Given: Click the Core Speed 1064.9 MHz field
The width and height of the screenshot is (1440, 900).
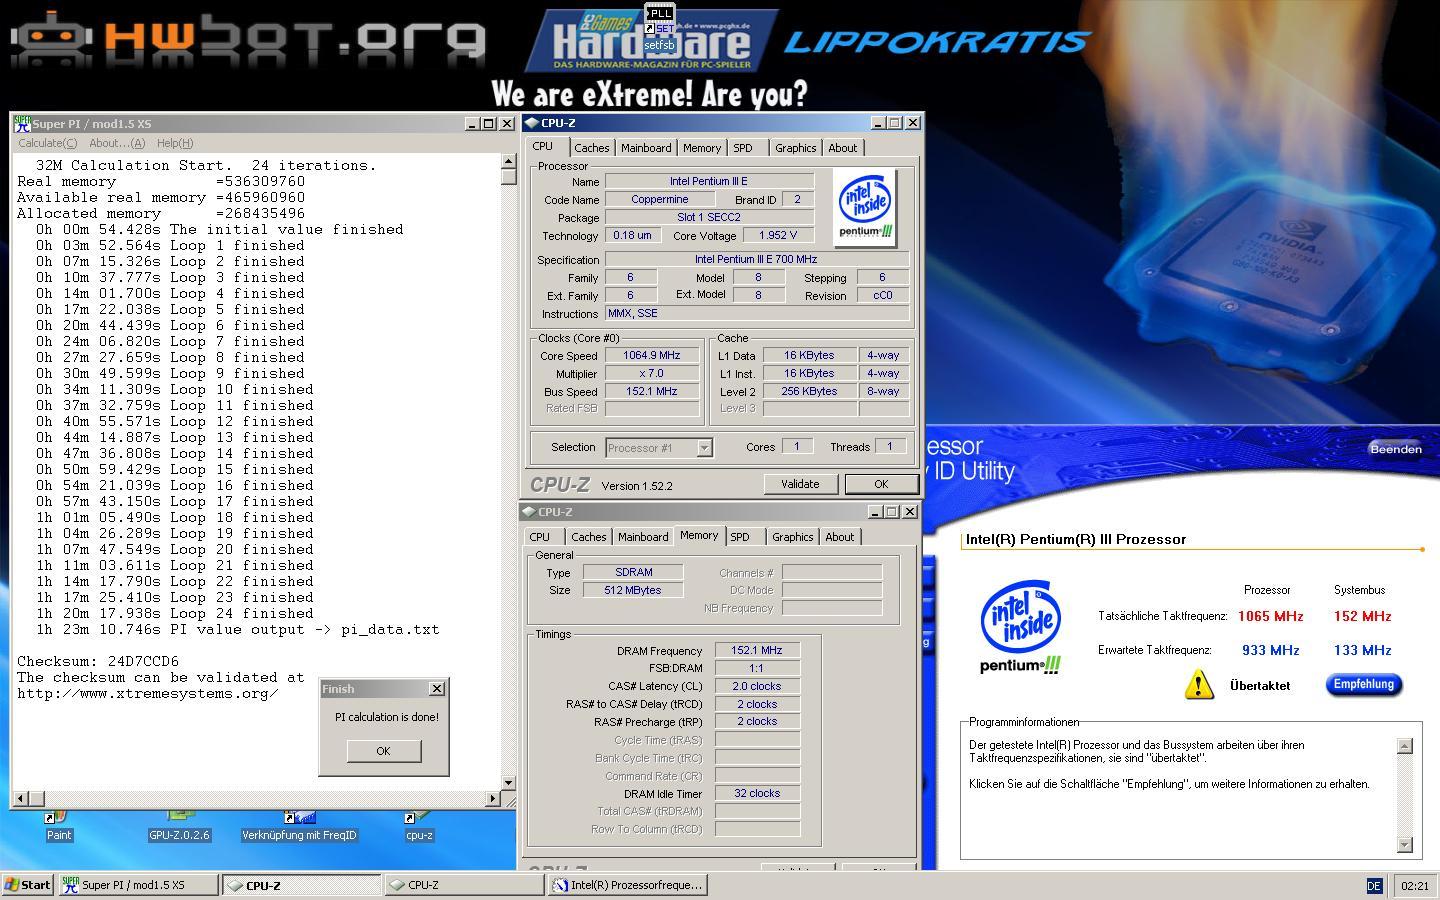Looking at the screenshot, I should 652,356.
